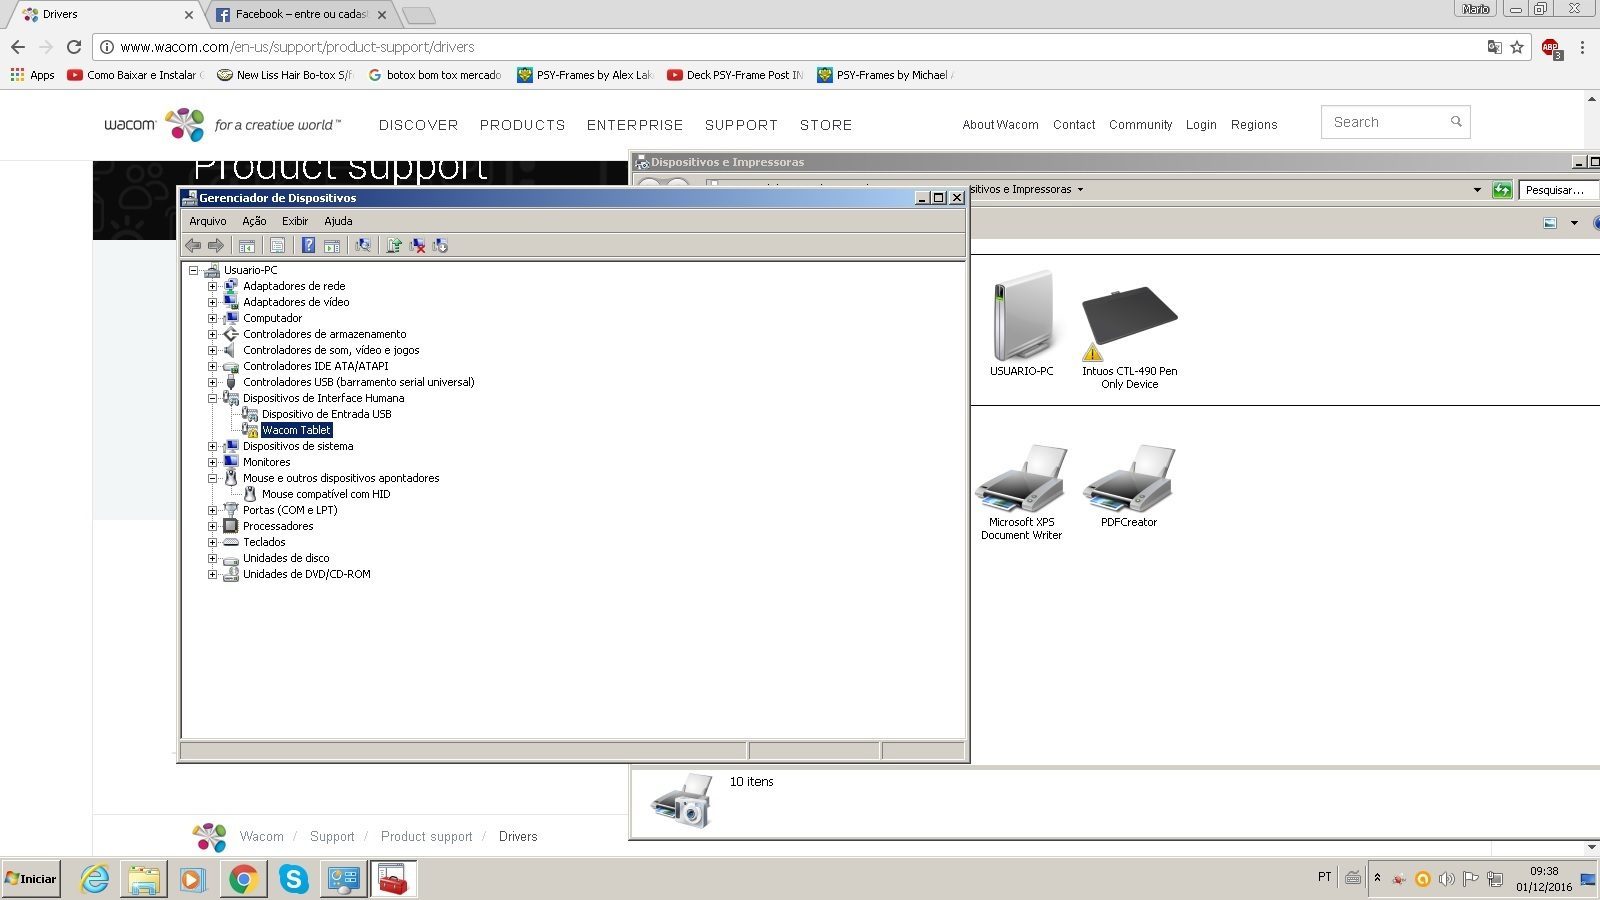Open Internet Explorer from the taskbar
1600x900 pixels.
click(x=95, y=879)
